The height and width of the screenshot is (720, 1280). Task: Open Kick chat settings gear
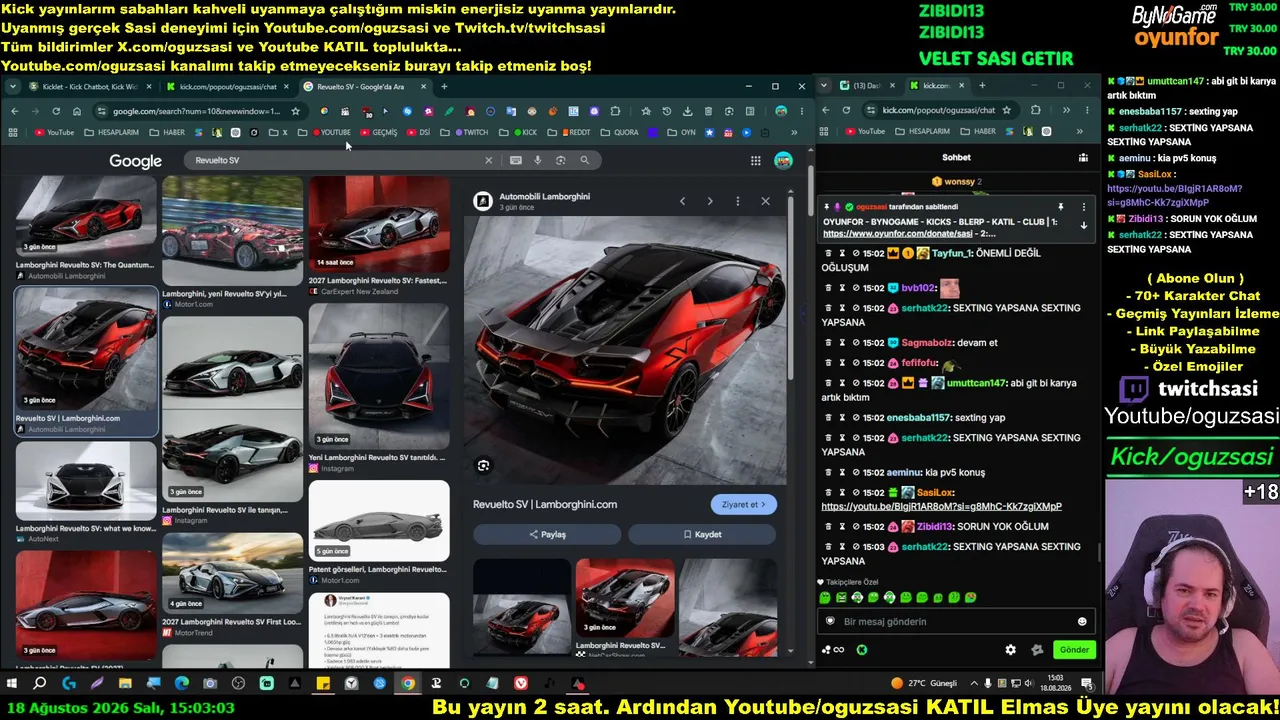(1010, 649)
